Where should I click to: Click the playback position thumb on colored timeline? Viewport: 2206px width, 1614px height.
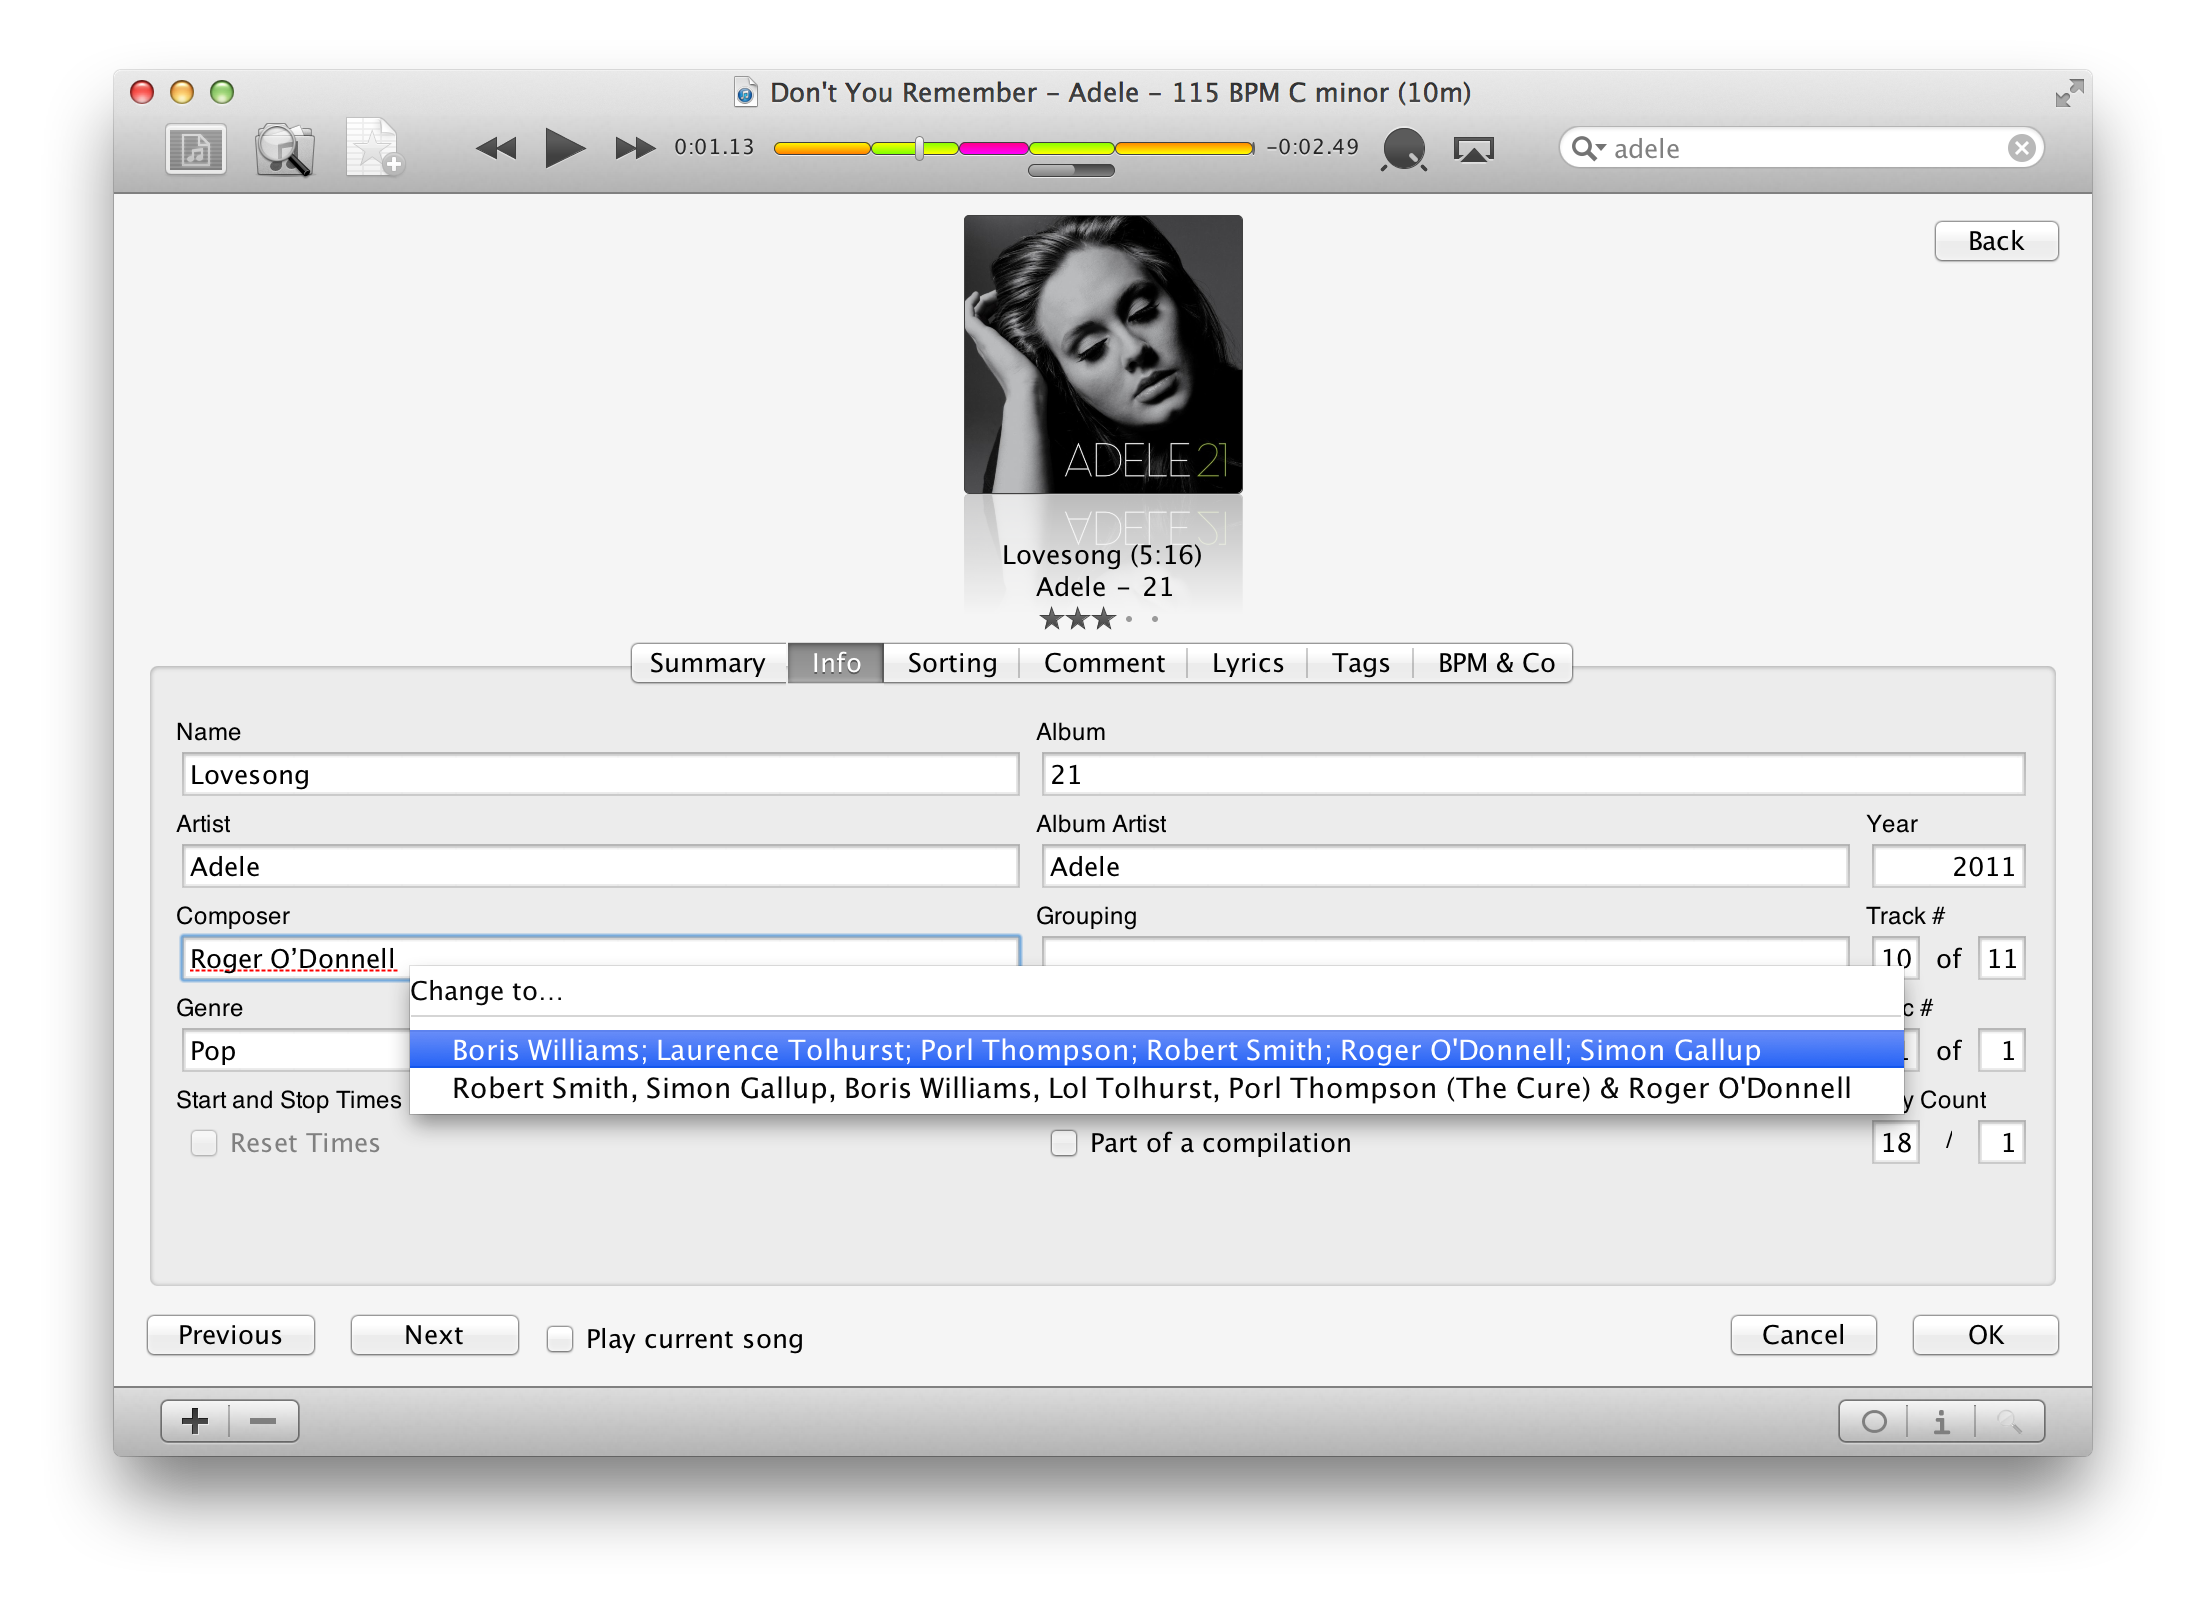tap(918, 149)
